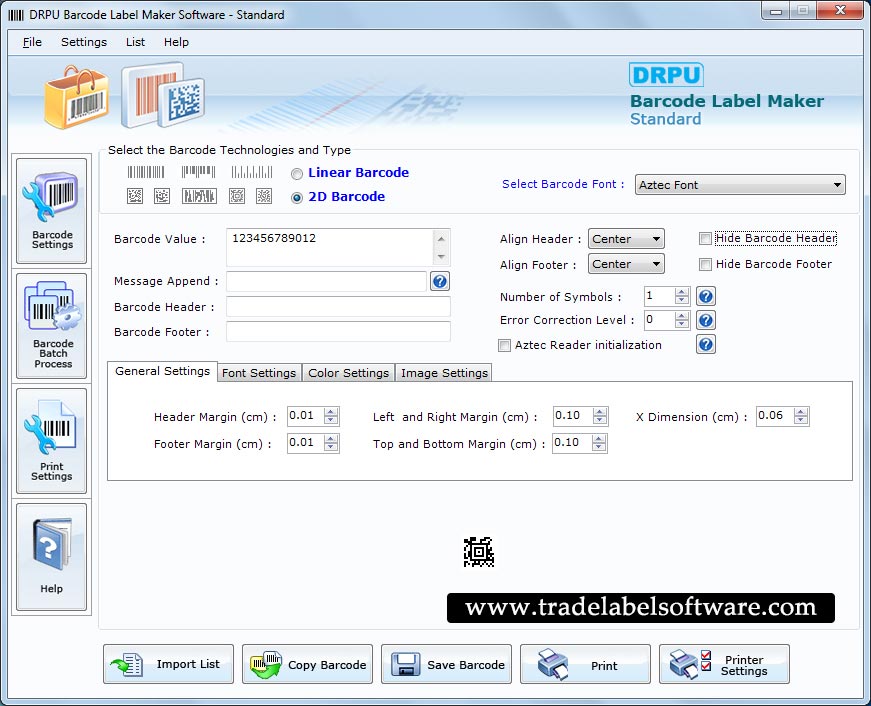This screenshot has height=706, width=871.
Task: Click third linear barcode sample icon
Action: [x=252, y=172]
